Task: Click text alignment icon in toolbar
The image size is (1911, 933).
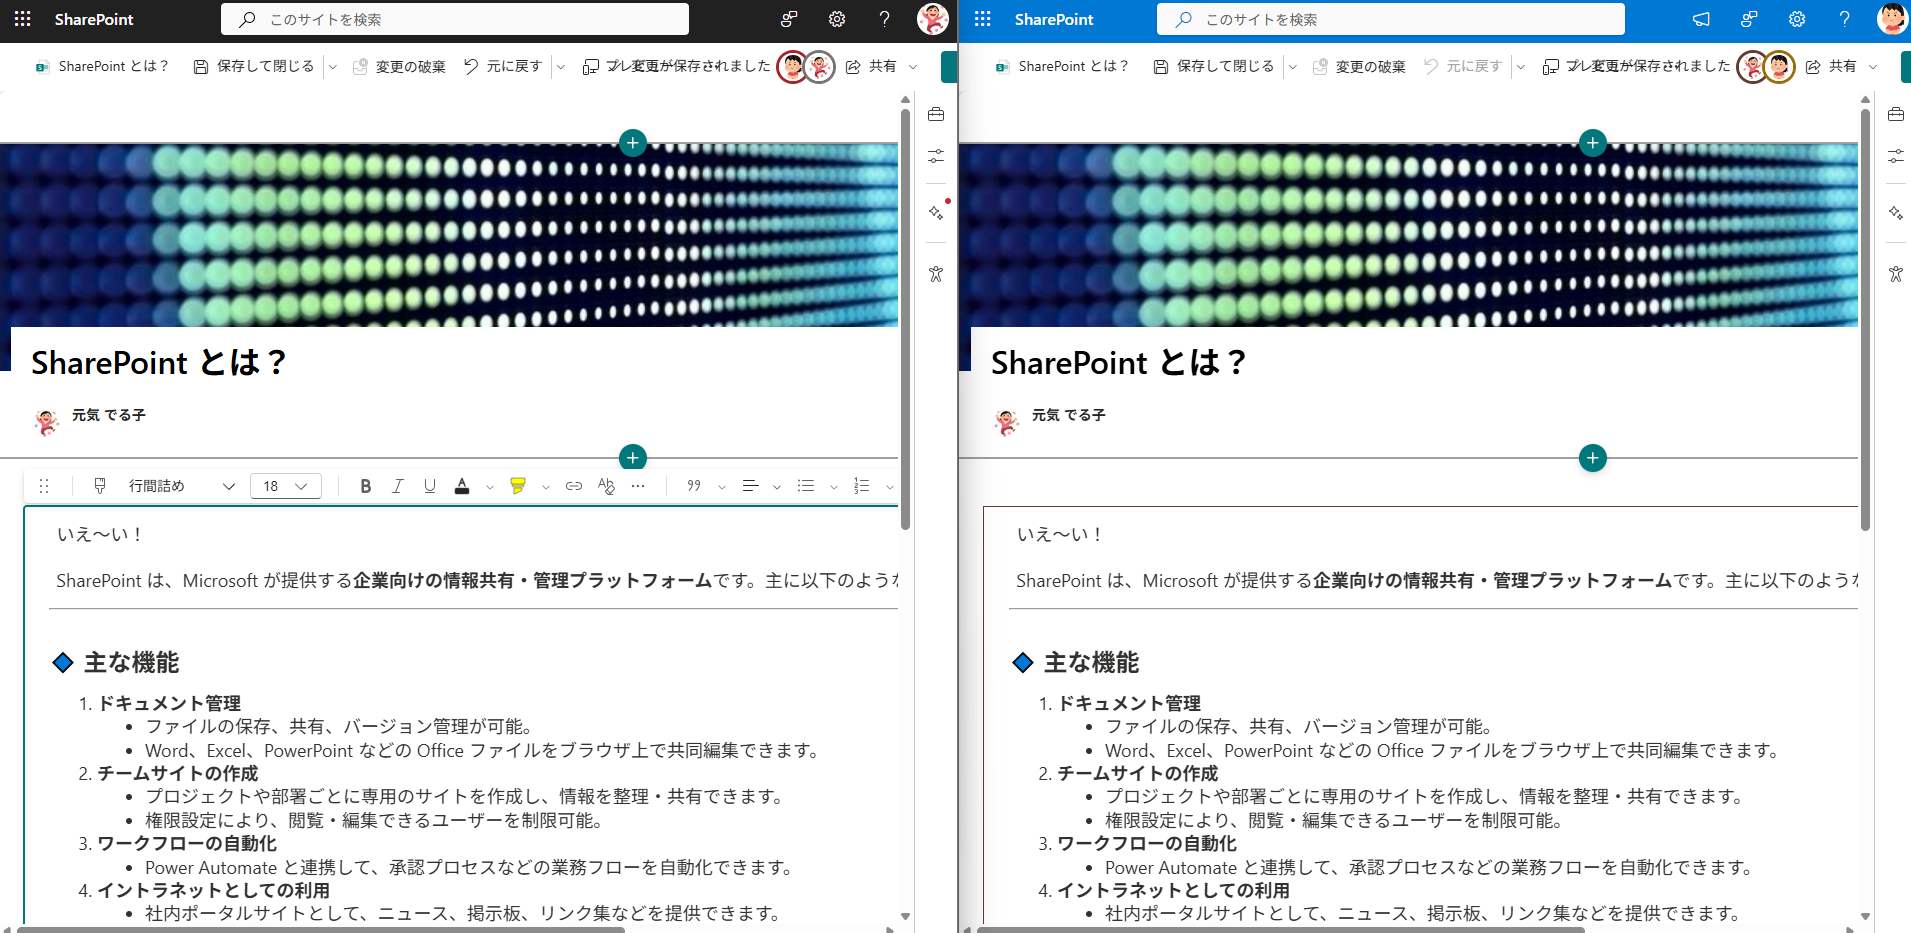Action: coord(750,486)
